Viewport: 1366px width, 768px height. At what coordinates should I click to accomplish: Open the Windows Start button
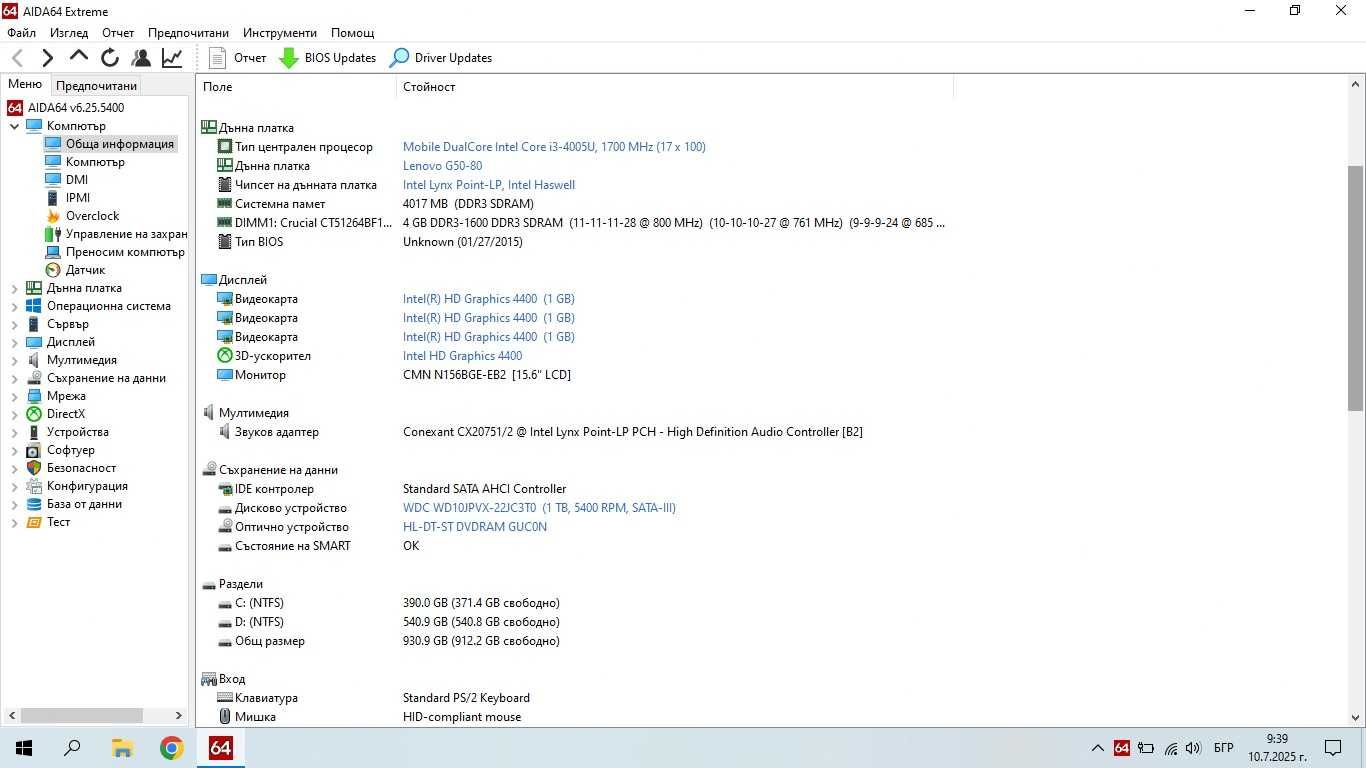(24, 748)
